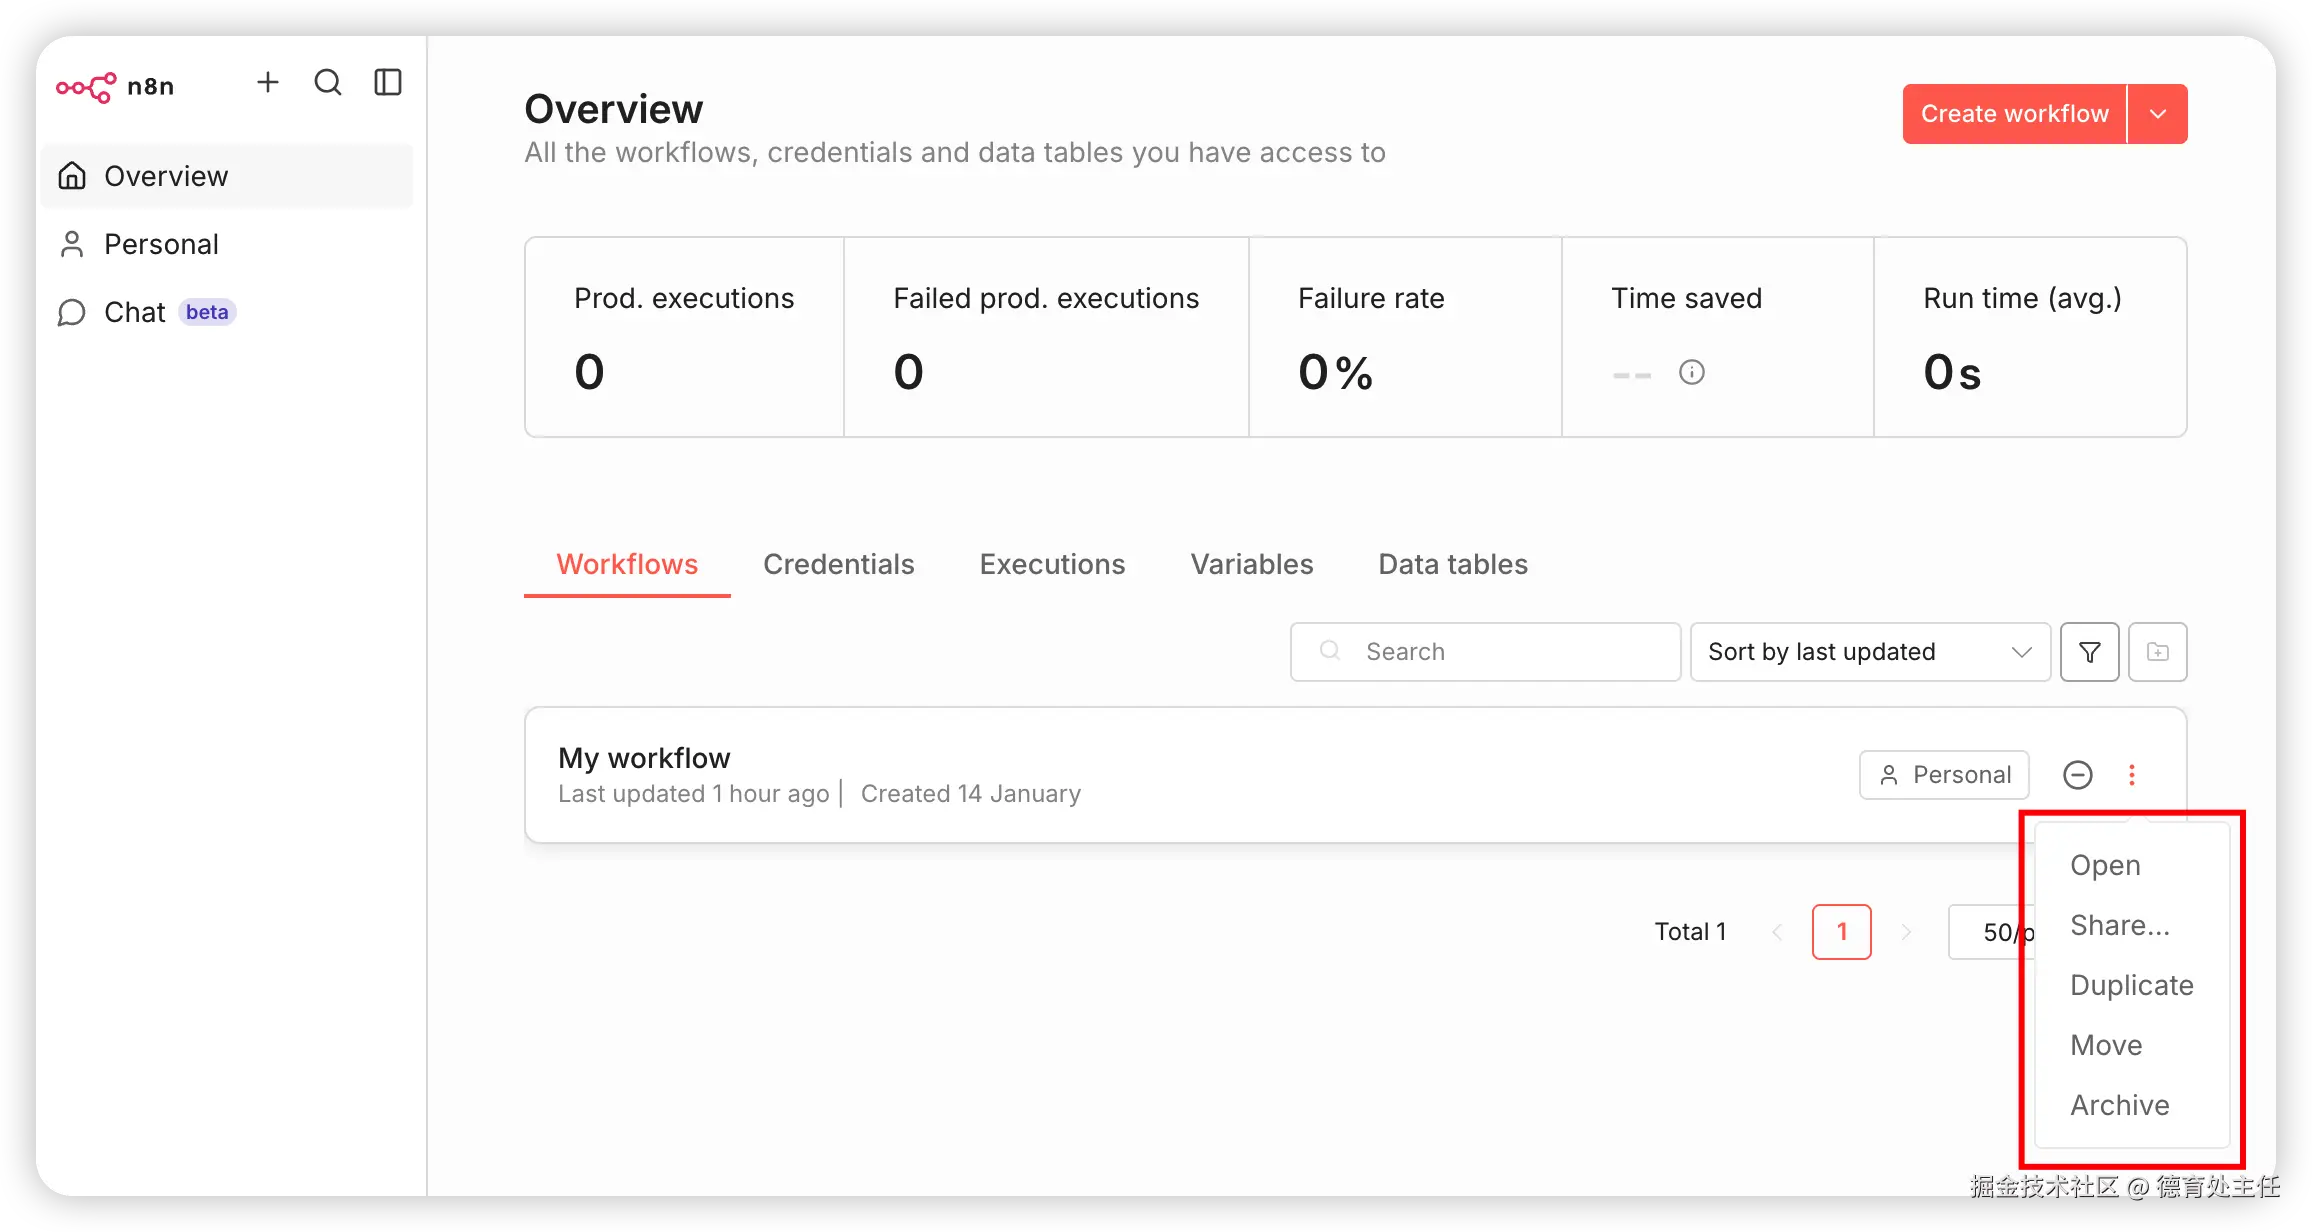Click the add folder icon button

pos(2157,652)
